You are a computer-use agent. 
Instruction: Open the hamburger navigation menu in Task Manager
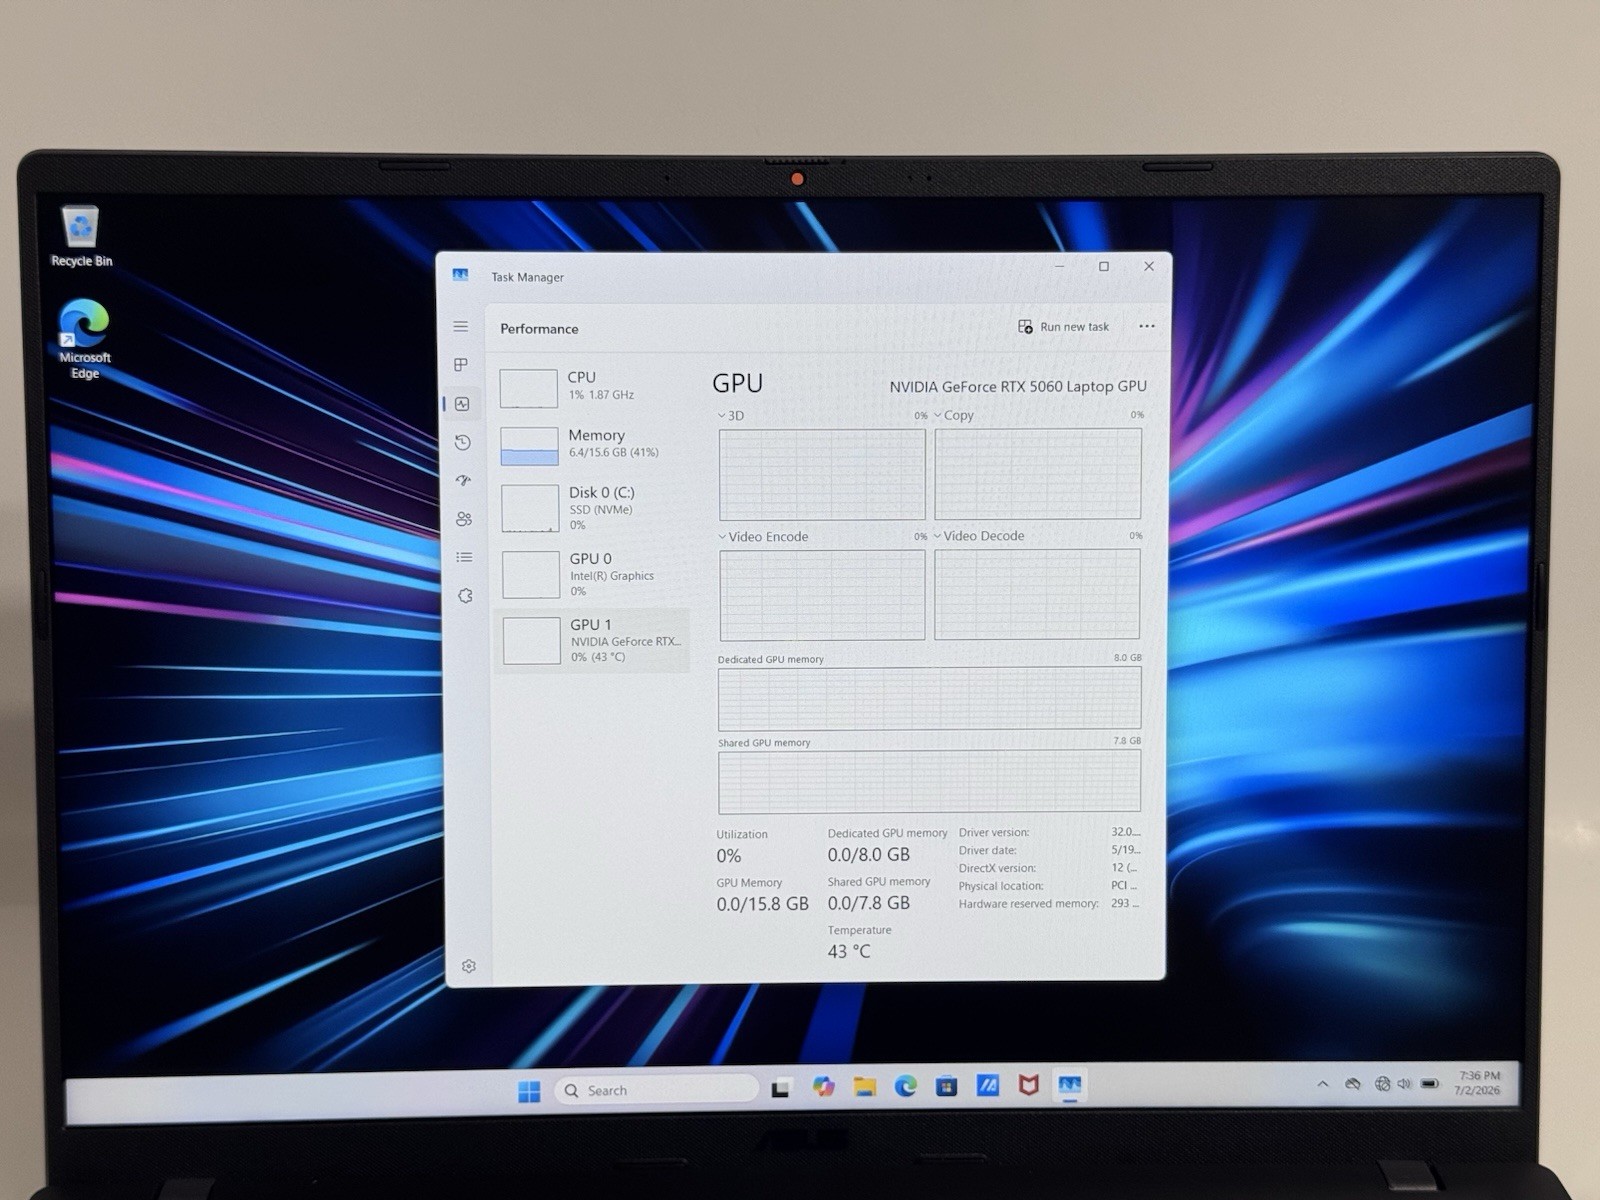[461, 327]
